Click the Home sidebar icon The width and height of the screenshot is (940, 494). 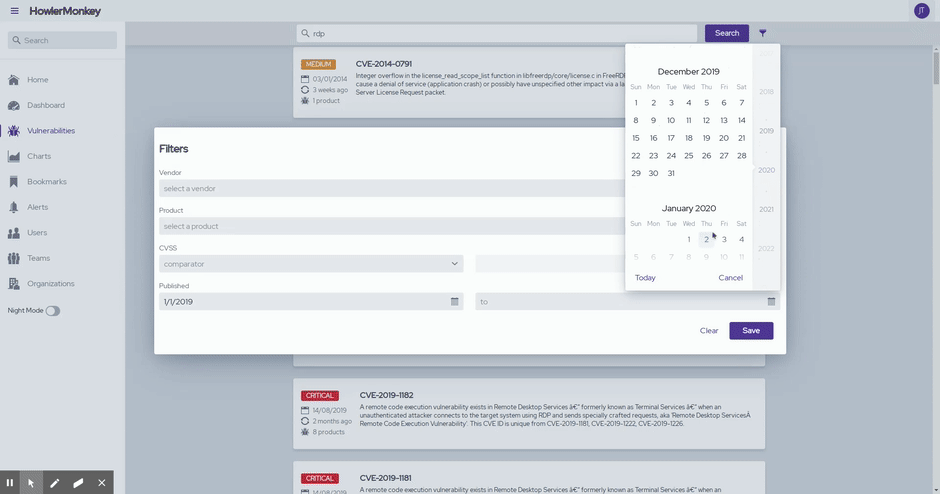[14, 80]
